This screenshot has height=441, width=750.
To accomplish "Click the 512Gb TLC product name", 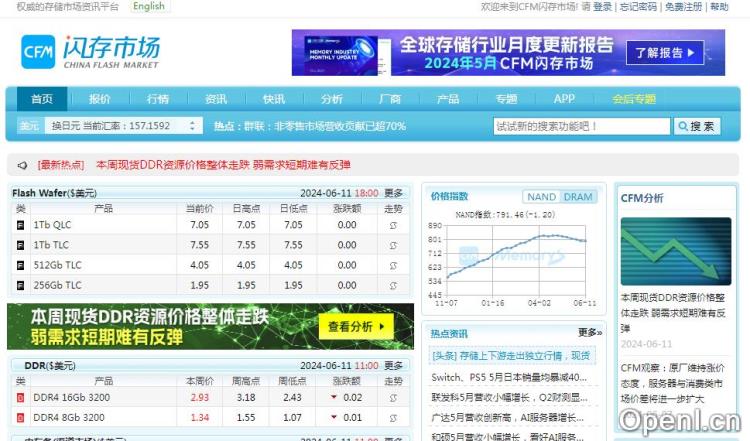I will tap(57, 265).
